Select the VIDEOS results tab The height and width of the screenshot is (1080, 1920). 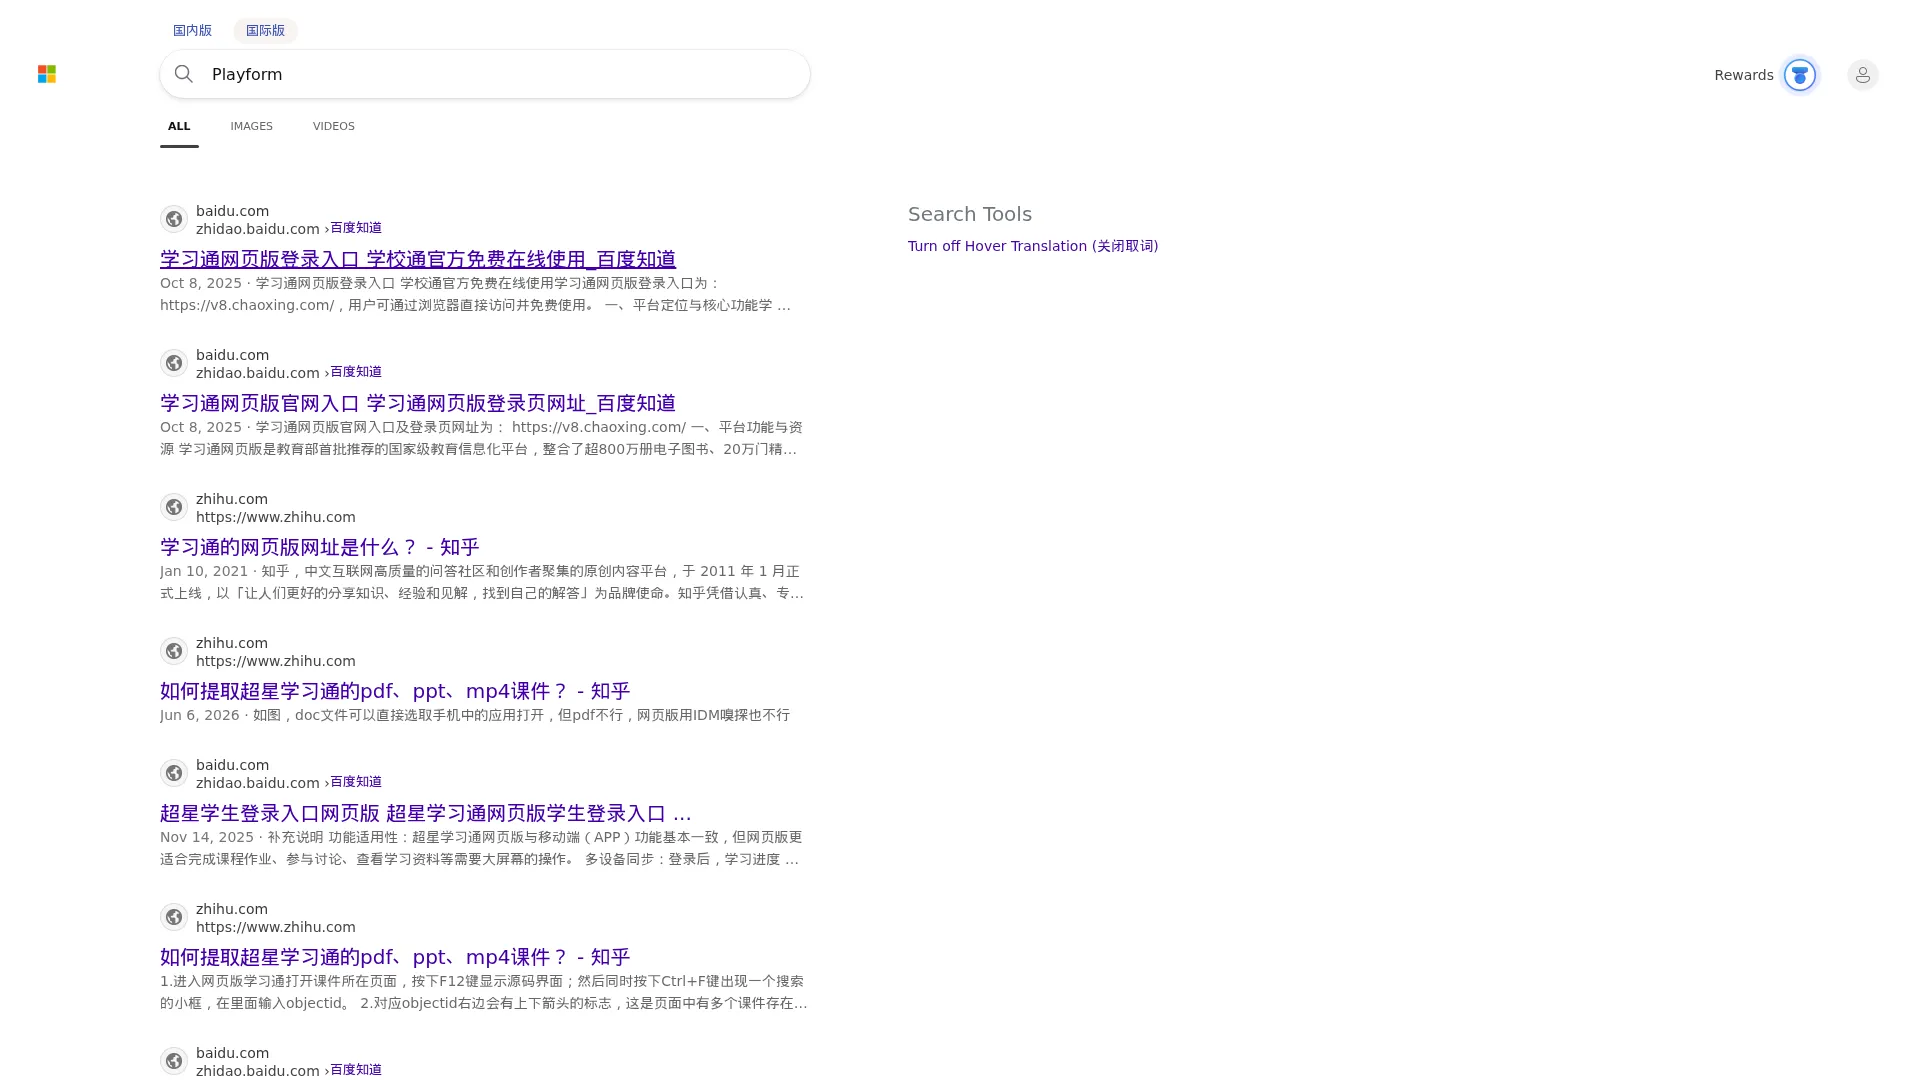pos(334,126)
